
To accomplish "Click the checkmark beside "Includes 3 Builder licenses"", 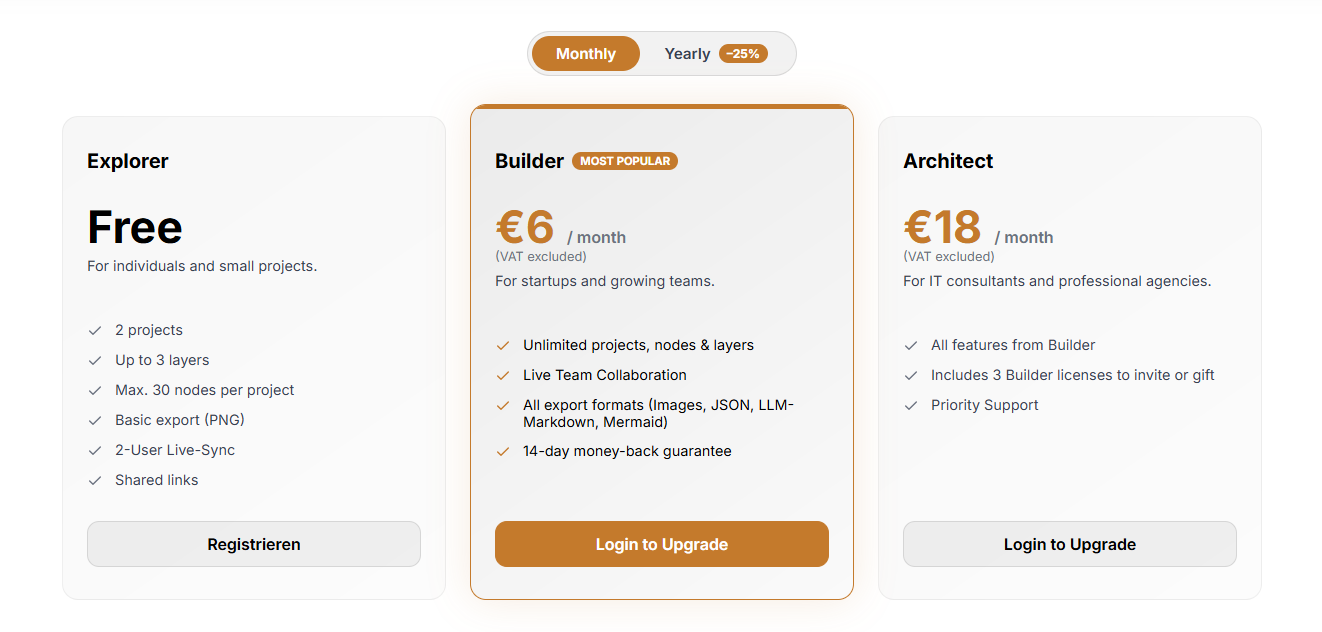I will [x=911, y=375].
